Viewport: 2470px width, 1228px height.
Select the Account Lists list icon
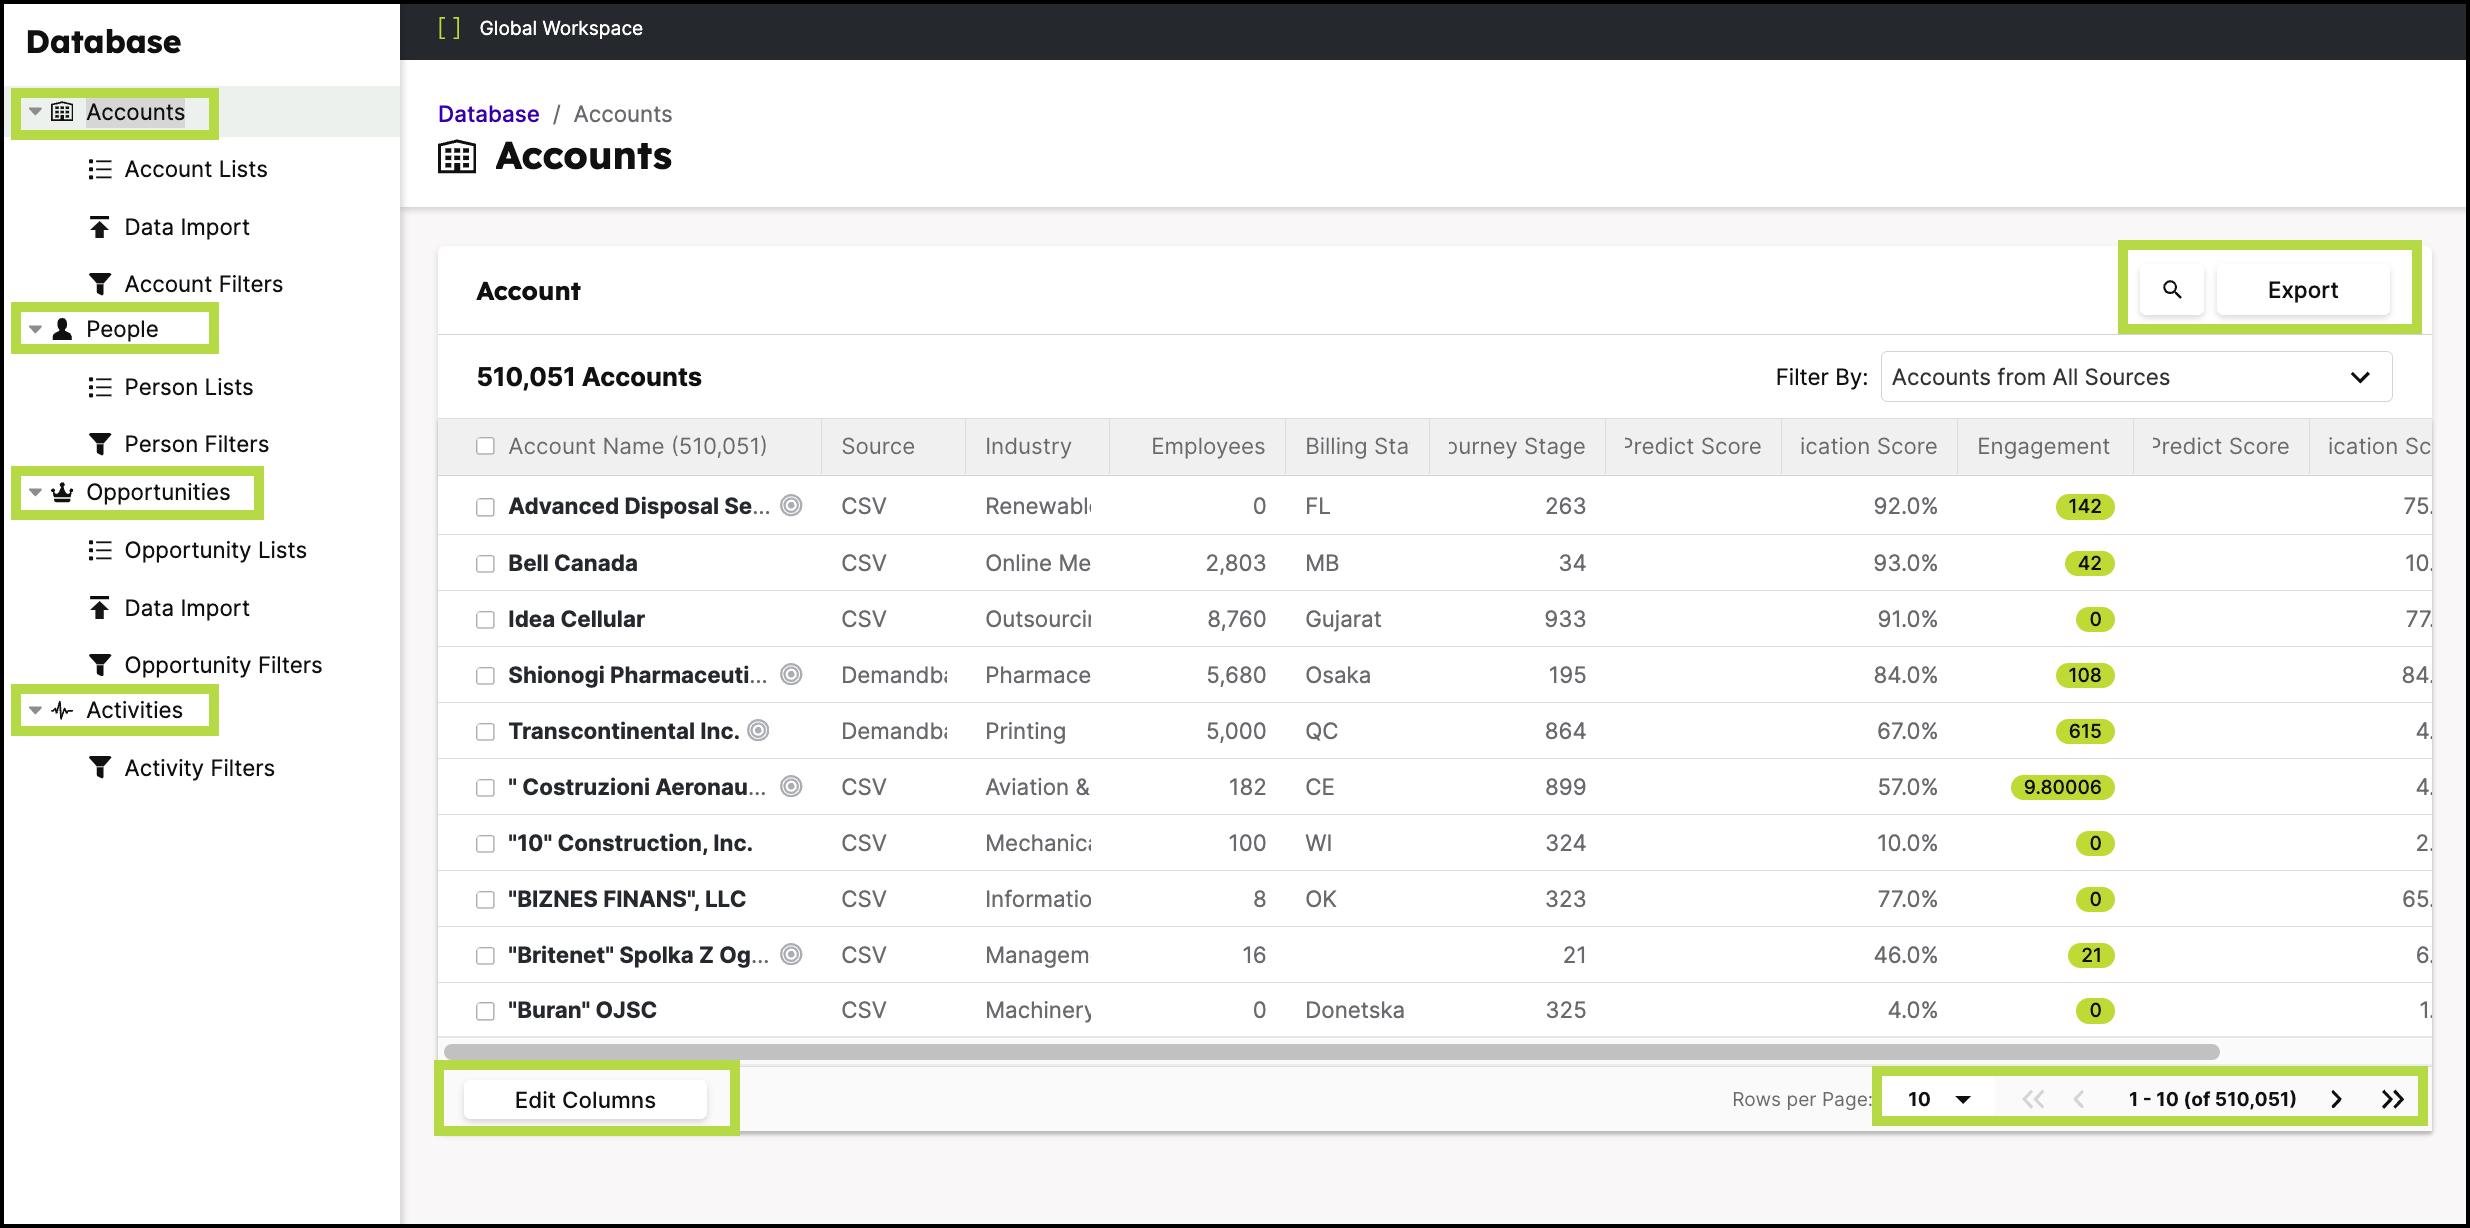pyautogui.click(x=100, y=168)
